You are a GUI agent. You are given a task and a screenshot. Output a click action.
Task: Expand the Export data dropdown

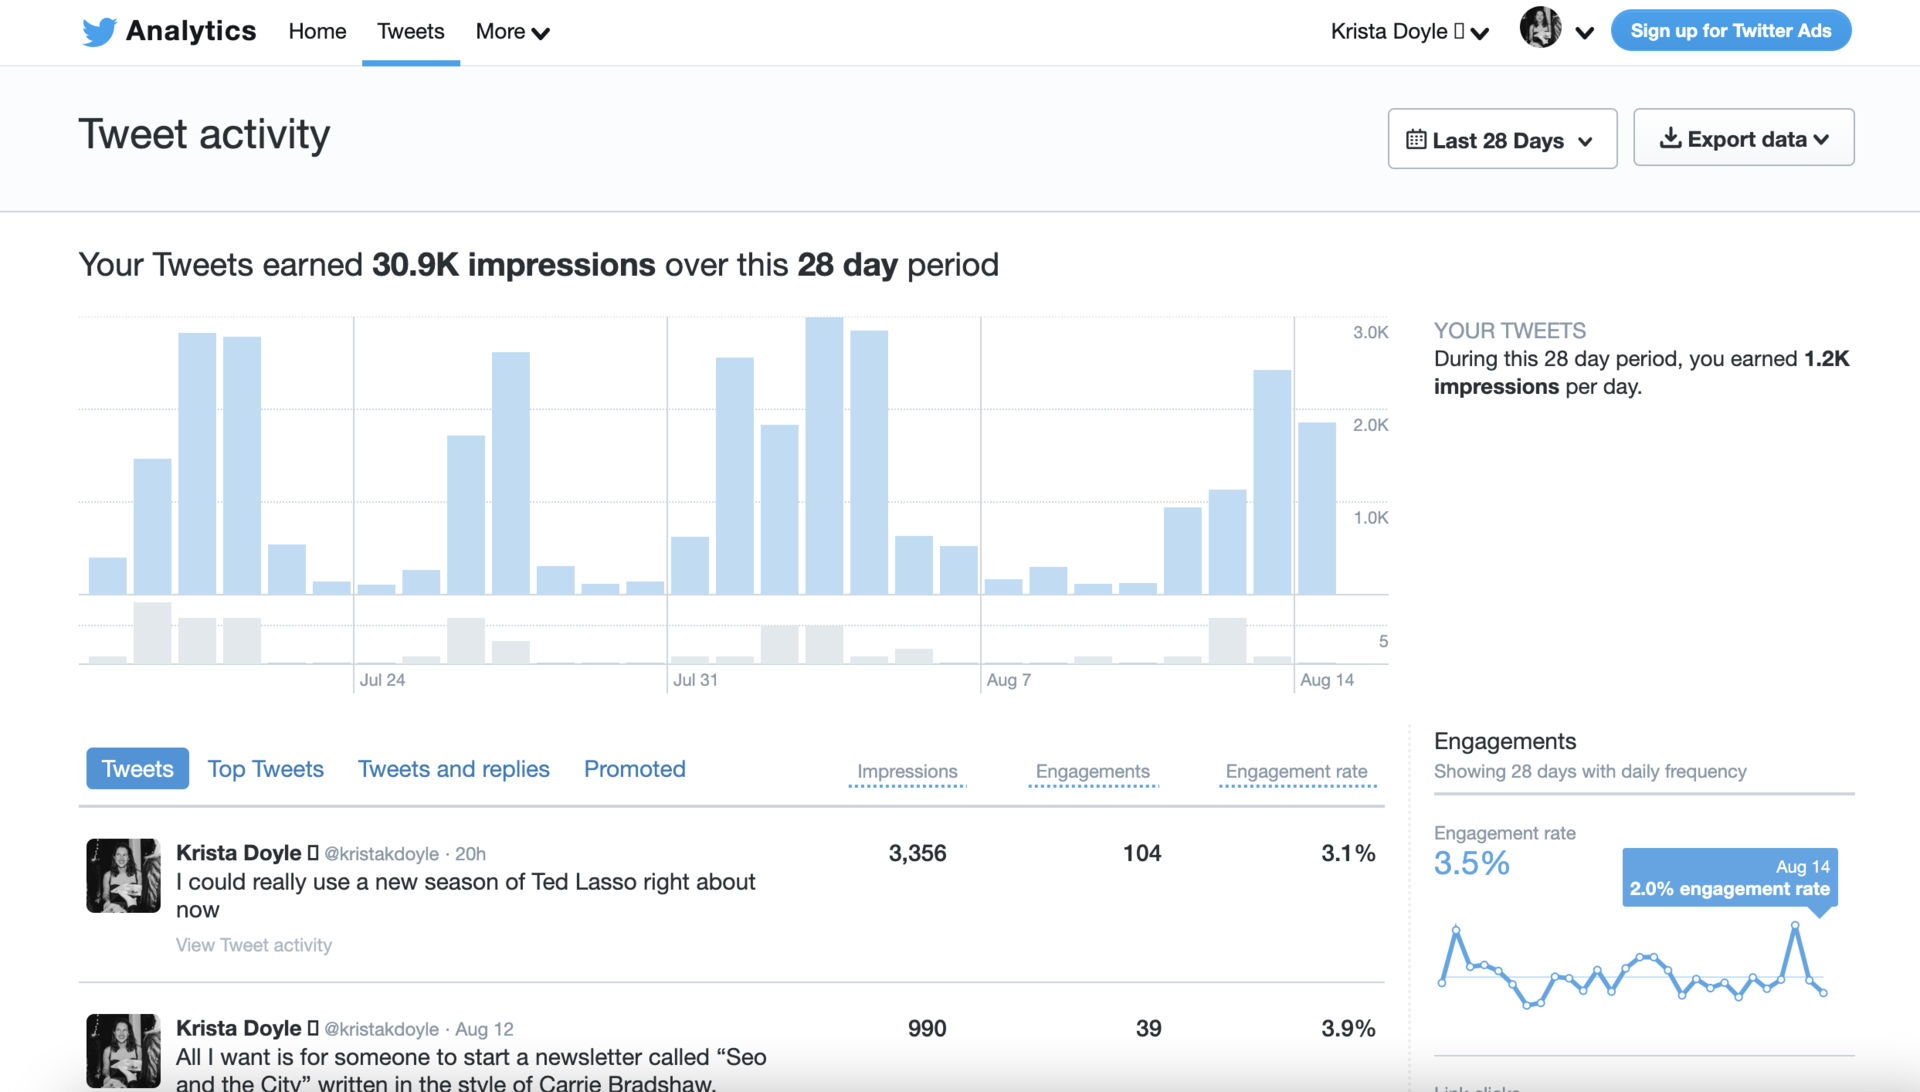pyautogui.click(x=1745, y=138)
